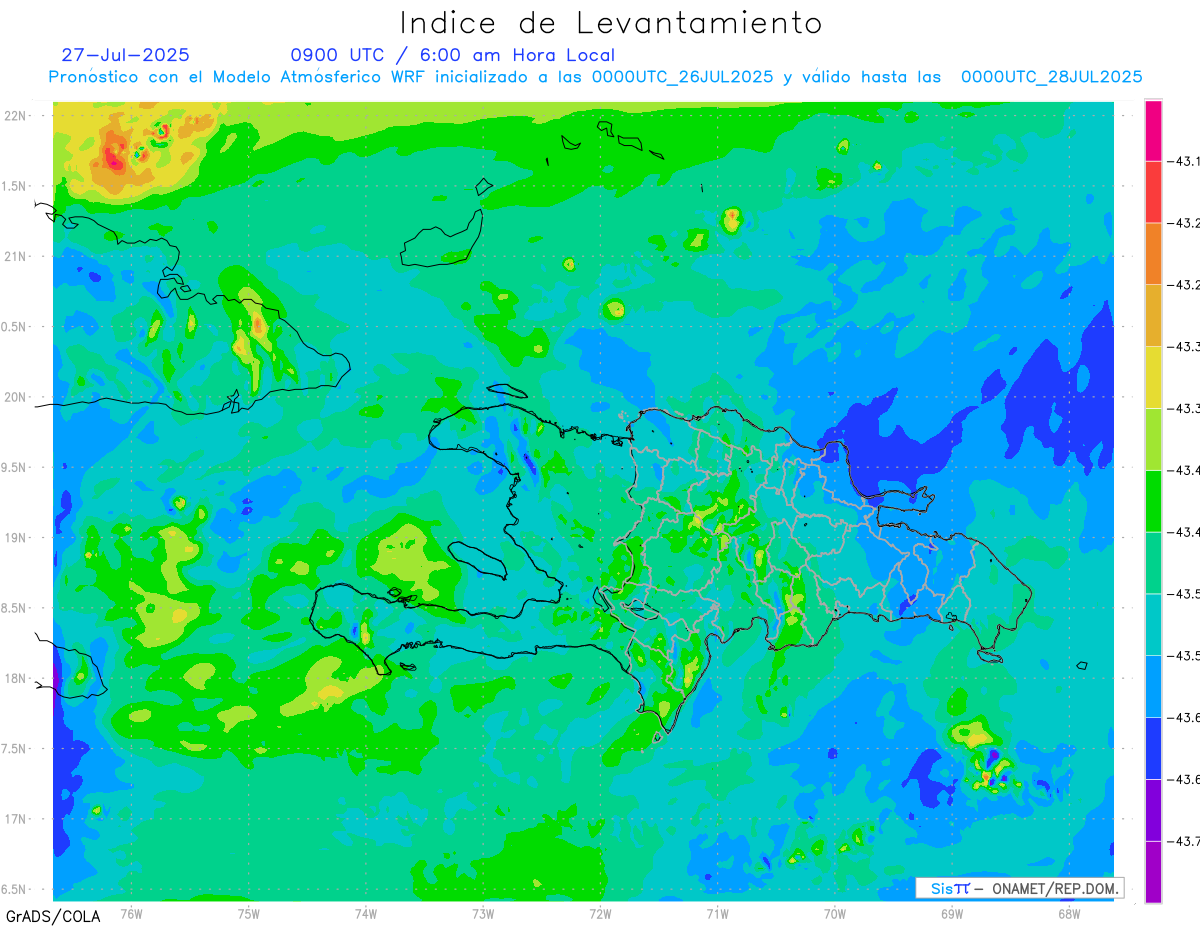
Task: Pick the bright yellow swatch in the colorbar
Action: (1153, 377)
